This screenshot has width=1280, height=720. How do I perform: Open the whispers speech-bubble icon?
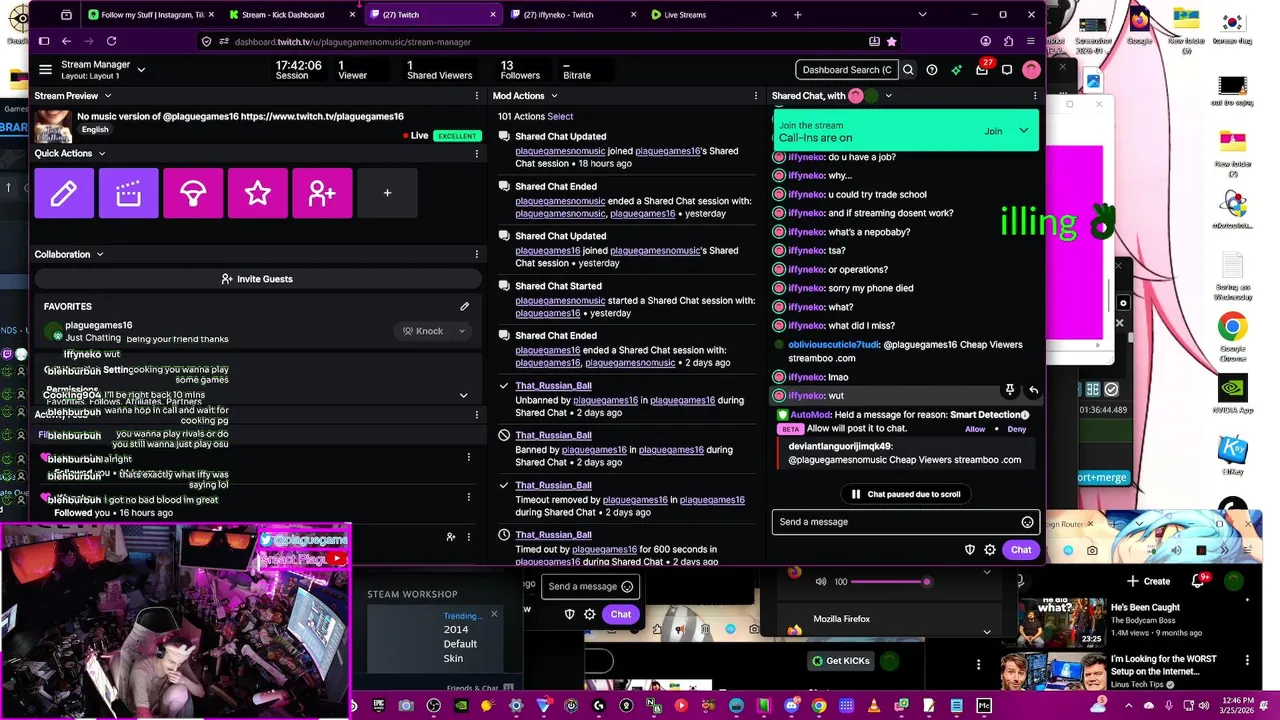pos(1007,70)
